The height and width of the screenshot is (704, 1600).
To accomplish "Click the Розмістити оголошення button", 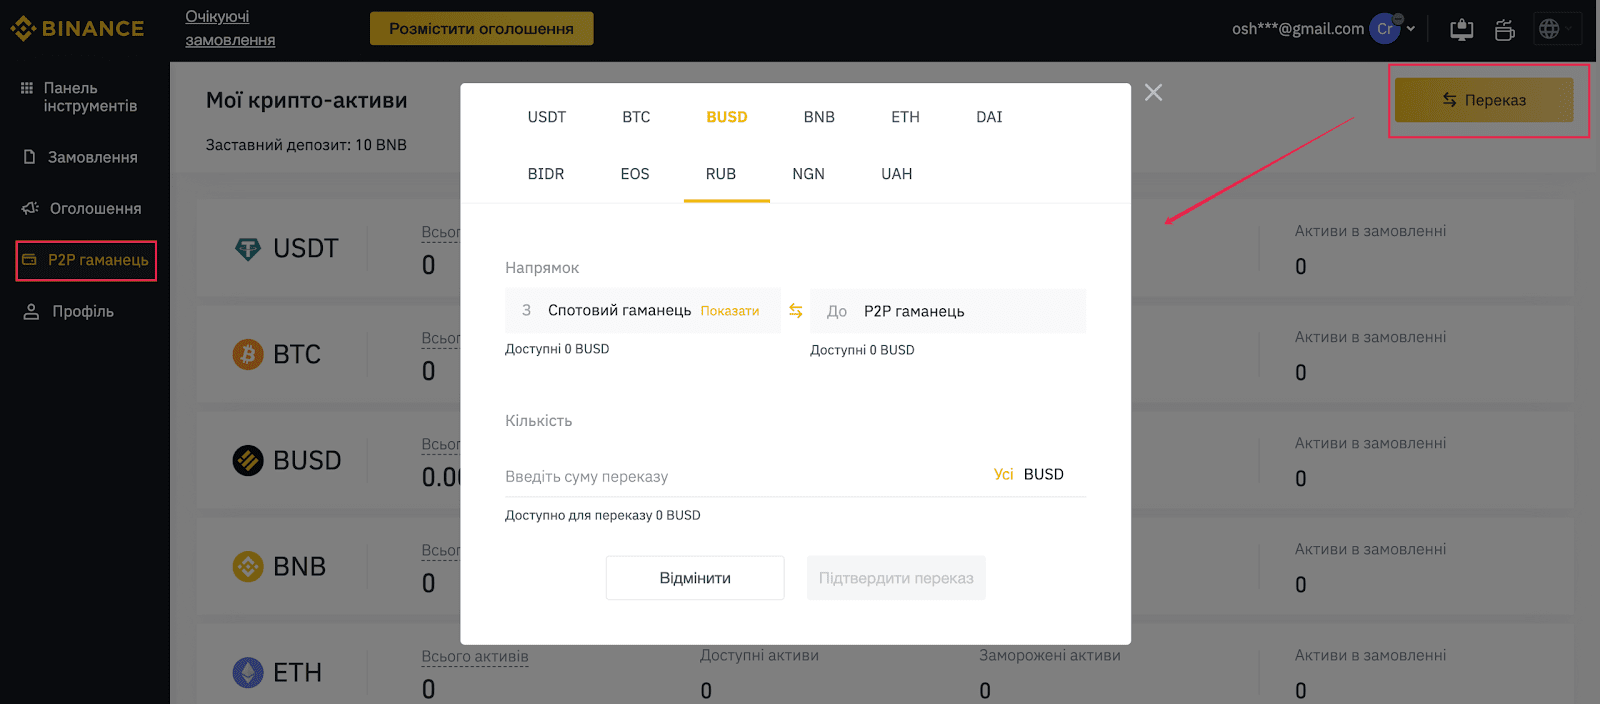I will pos(481,28).
